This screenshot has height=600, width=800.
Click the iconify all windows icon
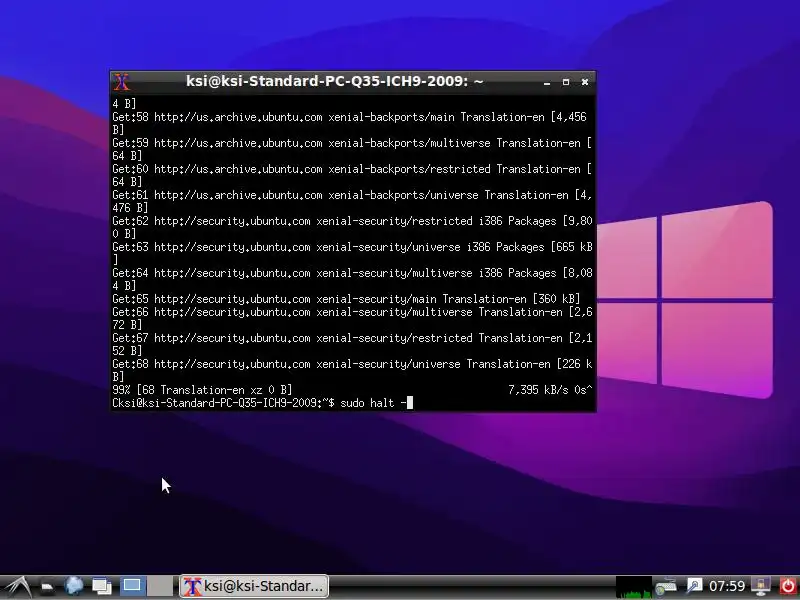[x=102, y=586]
